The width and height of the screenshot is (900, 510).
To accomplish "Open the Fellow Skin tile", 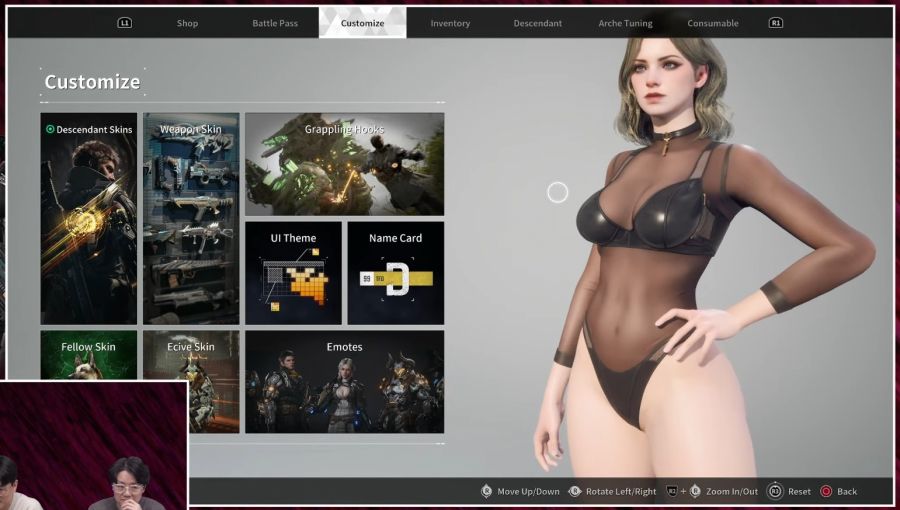I will click(89, 355).
